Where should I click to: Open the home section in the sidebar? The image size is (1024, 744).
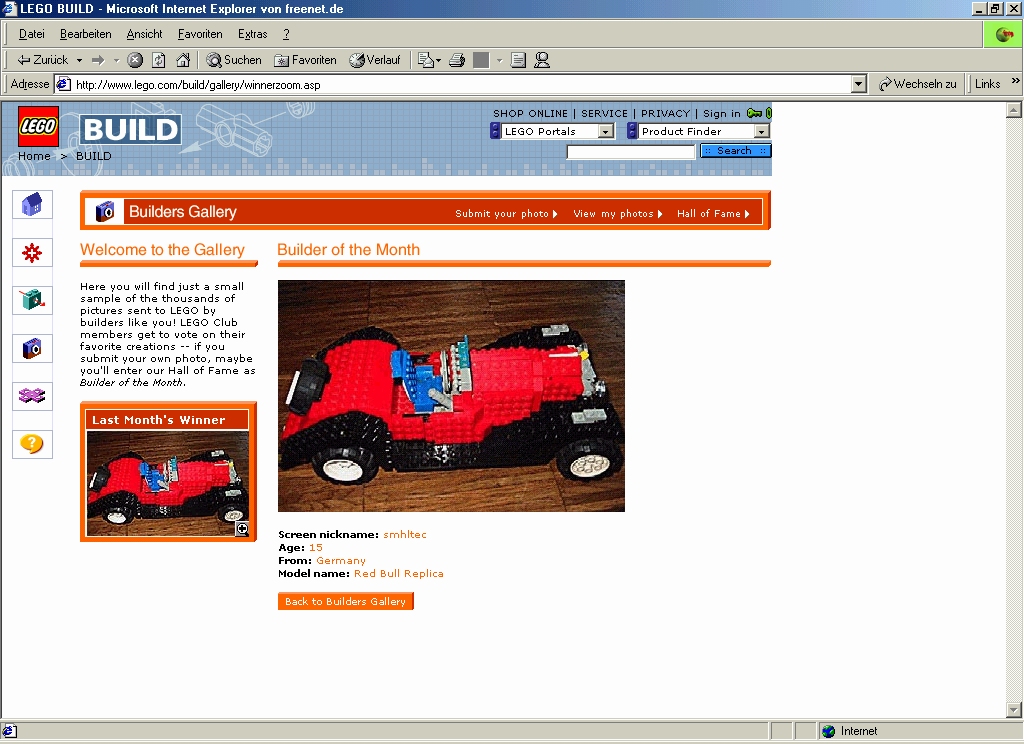32,203
